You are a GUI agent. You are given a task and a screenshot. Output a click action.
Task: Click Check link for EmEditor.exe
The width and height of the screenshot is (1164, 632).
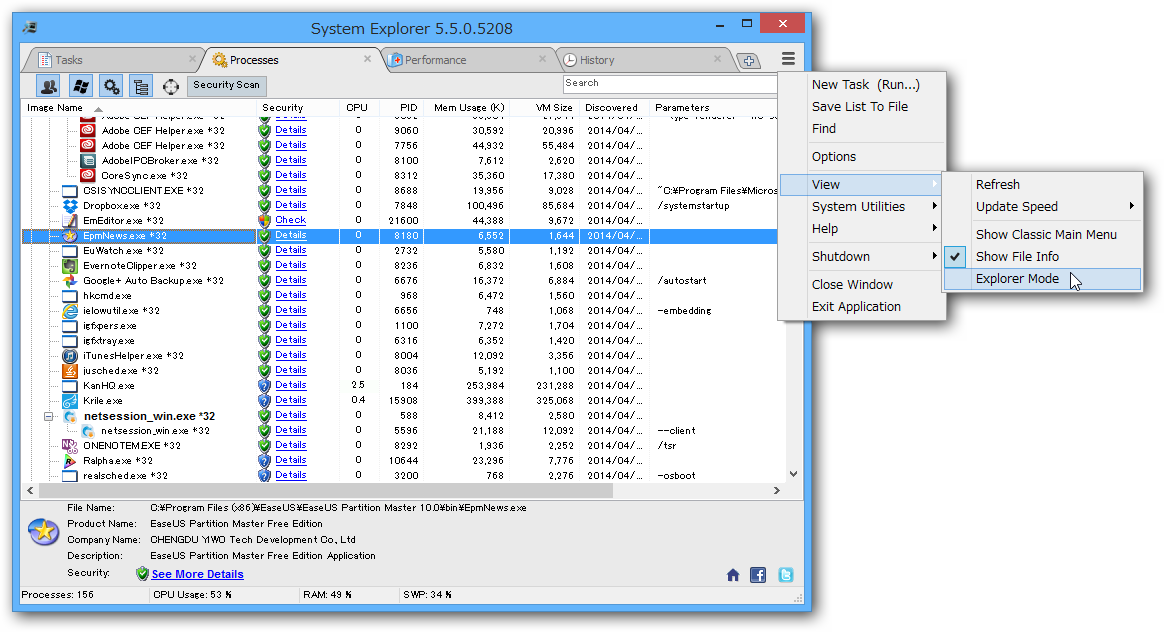(x=290, y=220)
